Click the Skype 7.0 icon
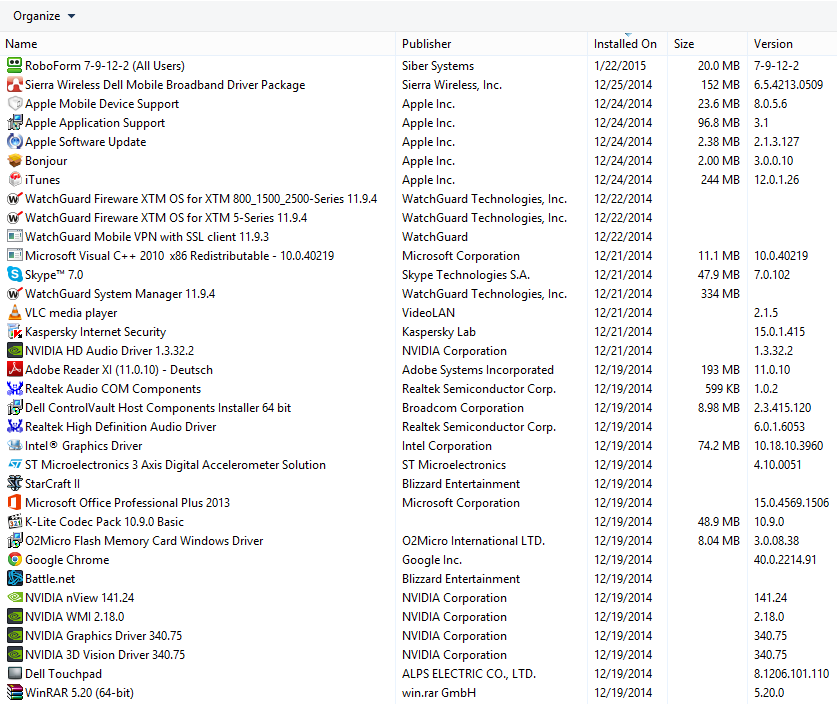 (x=14, y=275)
